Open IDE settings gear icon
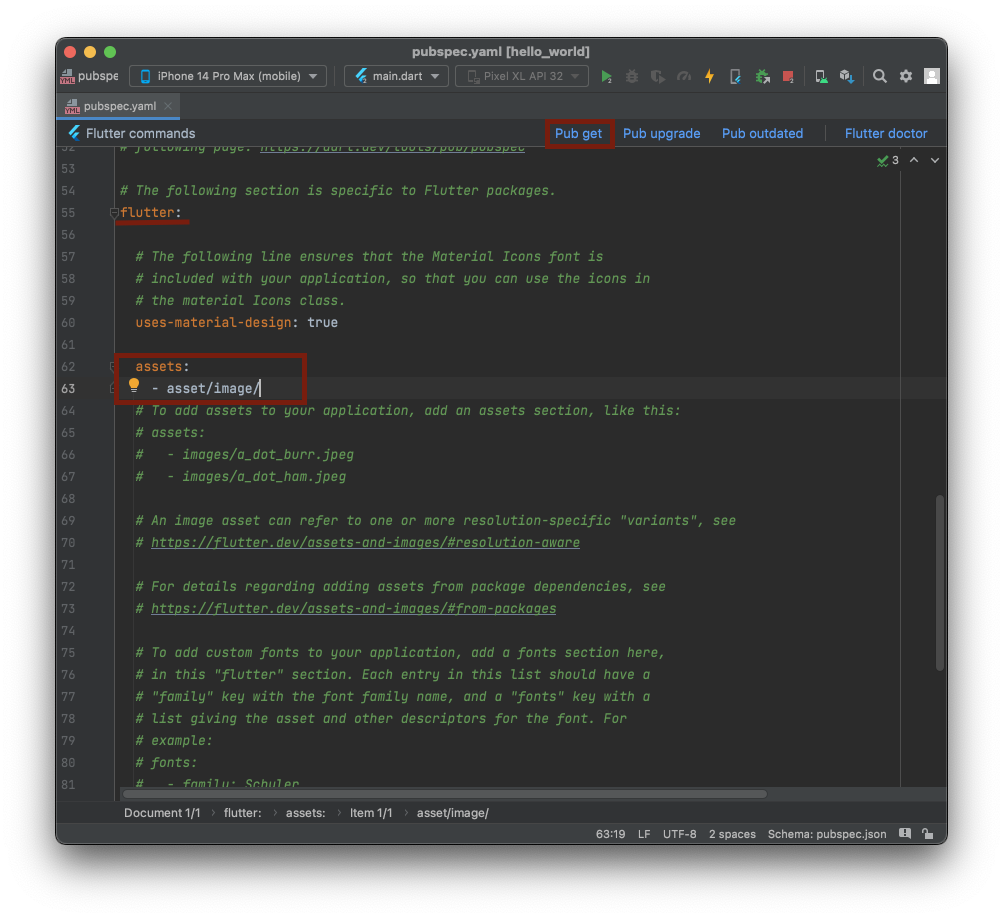 906,76
